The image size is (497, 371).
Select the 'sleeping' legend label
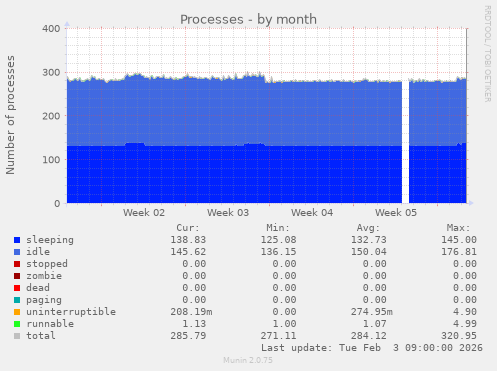point(50,240)
